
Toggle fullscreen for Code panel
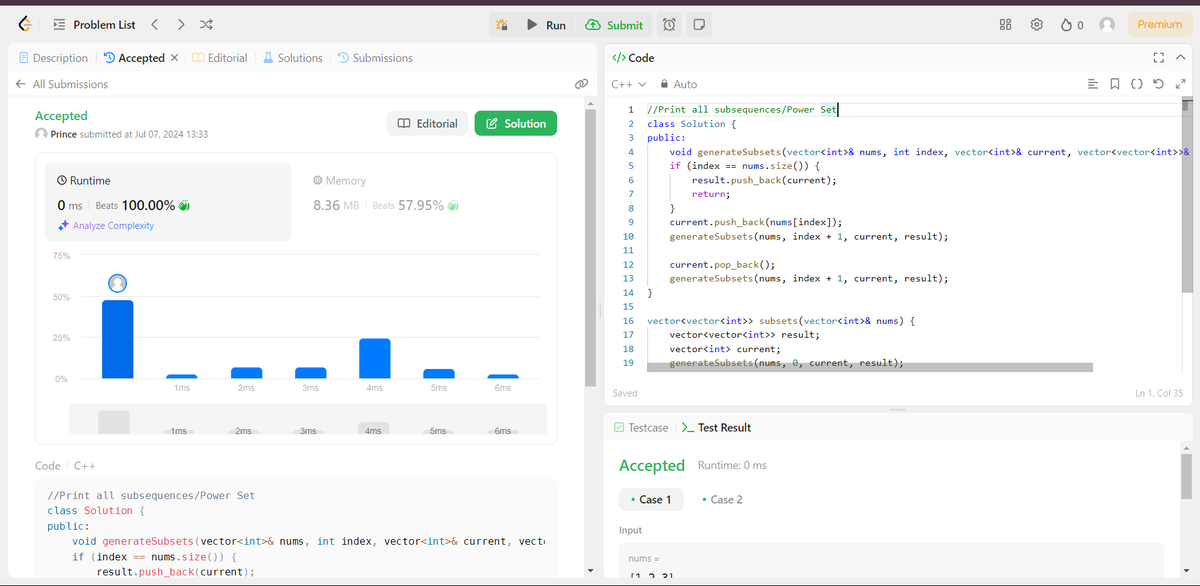pos(1159,58)
